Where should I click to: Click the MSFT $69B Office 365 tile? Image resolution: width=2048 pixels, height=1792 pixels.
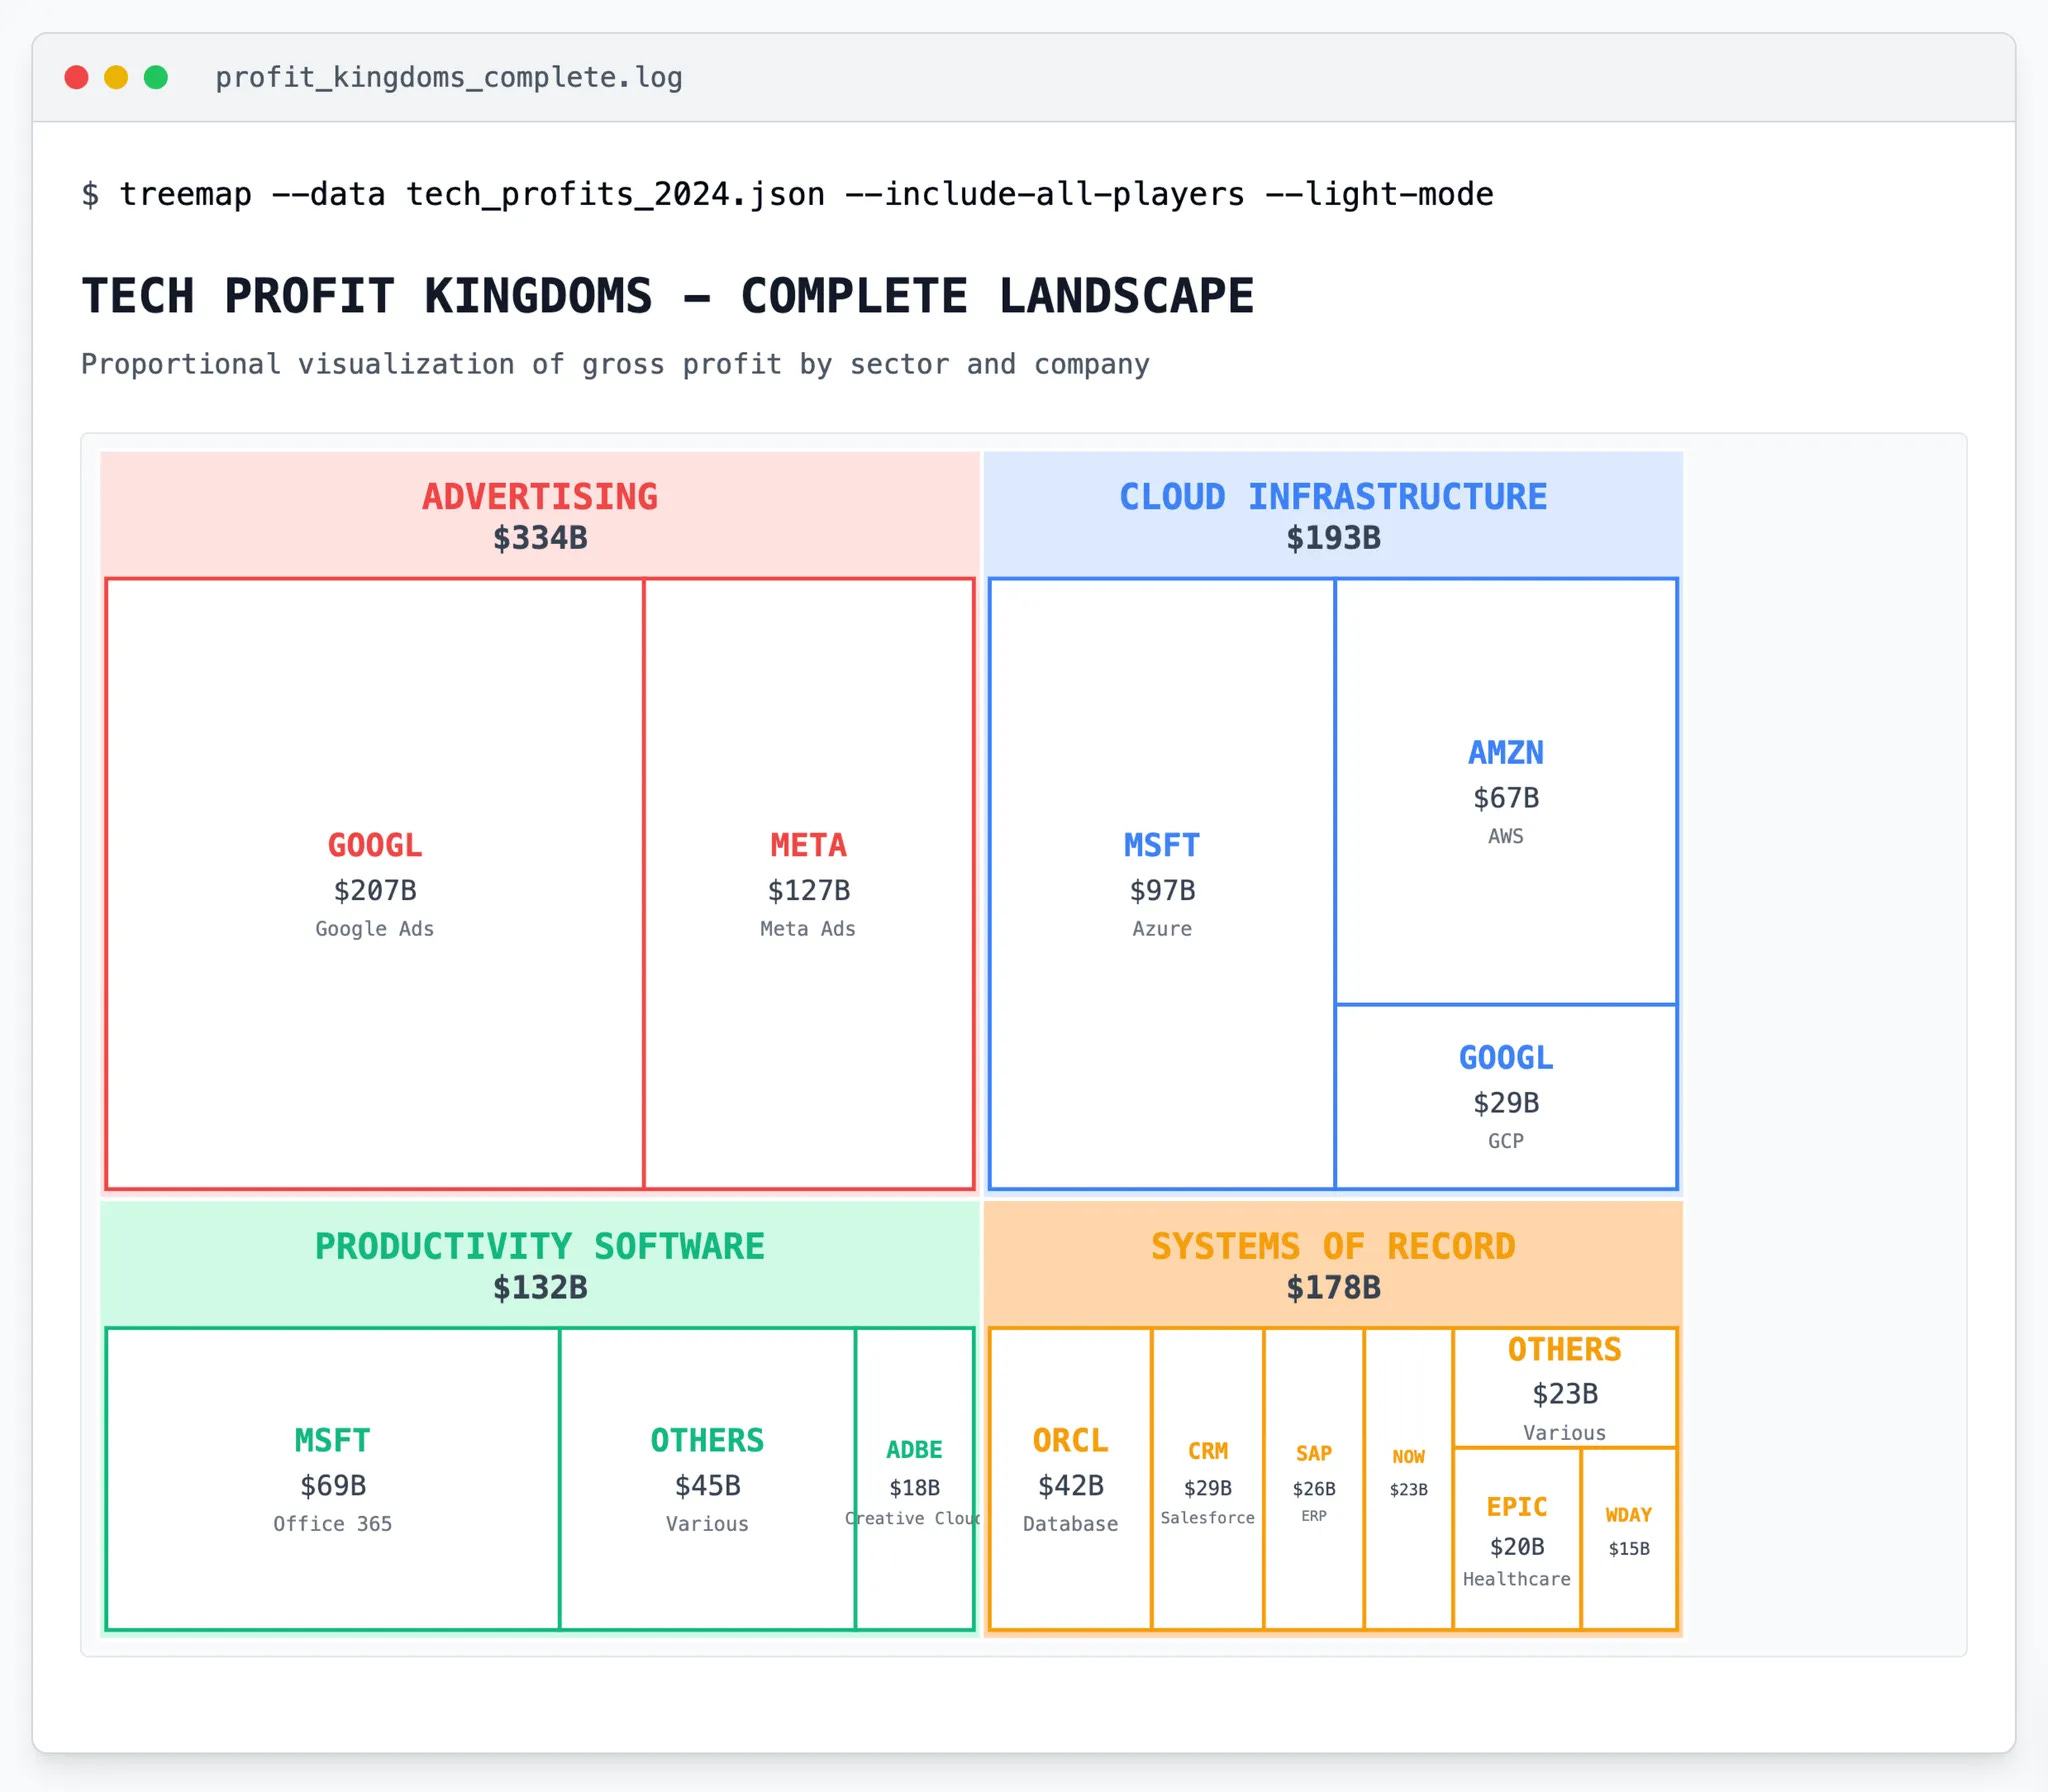332,1479
